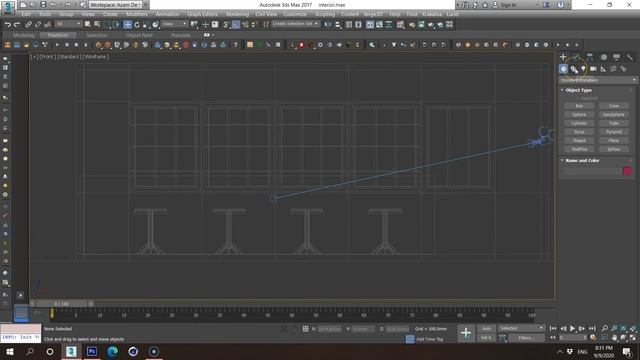
Task: Click the Zoom viewport navigation icon
Action: pyautogui.click(x=604, y=328)
